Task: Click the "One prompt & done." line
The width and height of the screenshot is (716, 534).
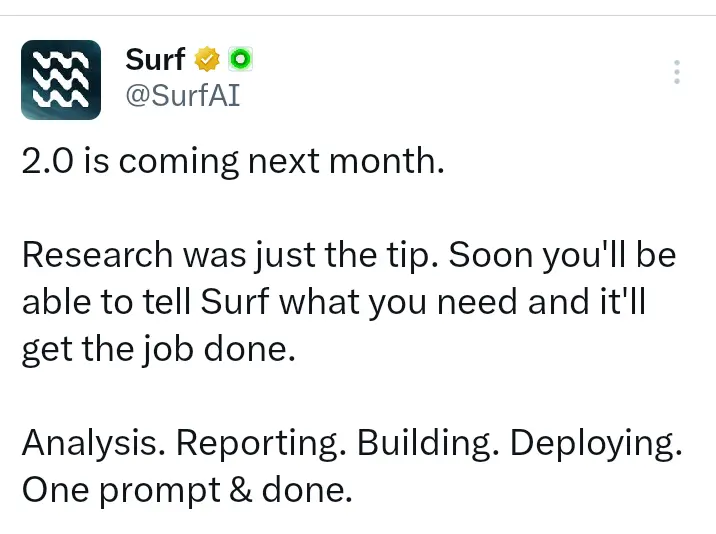Action: point(187,491)
